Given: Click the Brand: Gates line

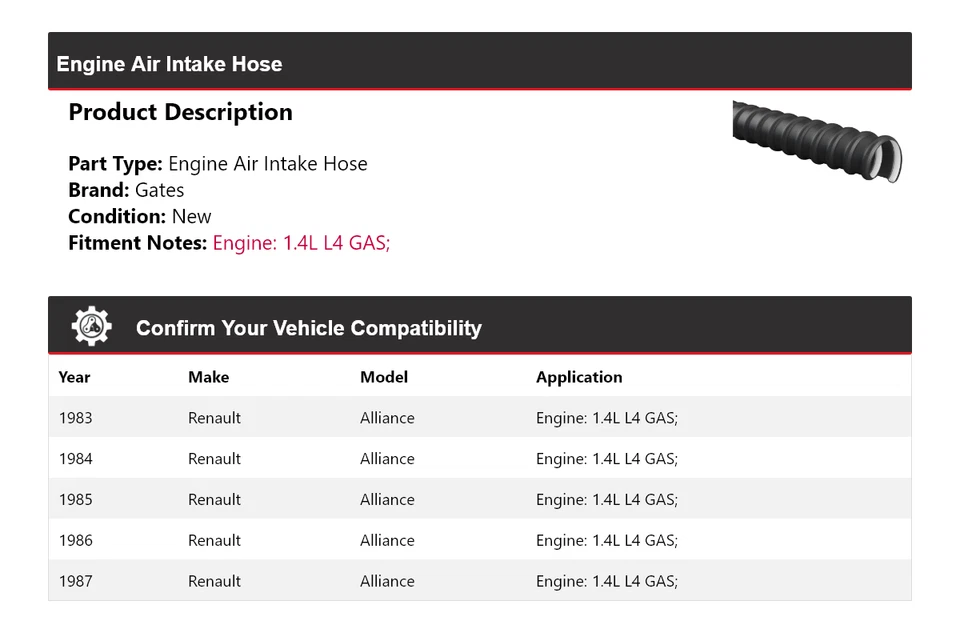Looking at the screenshot, I should [x=126, y=190].
